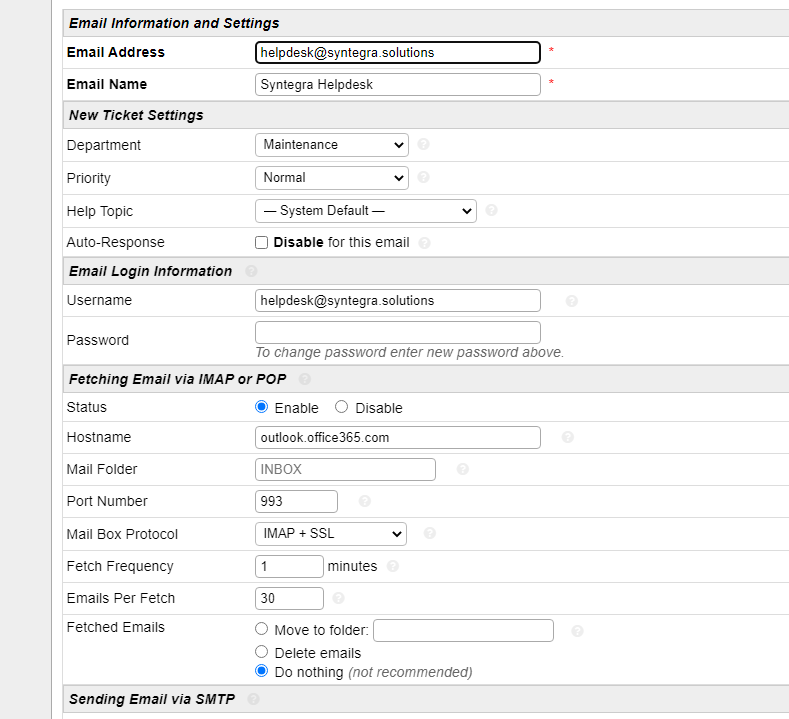Open the Department dropdown showing Maintenance
The image size is (789, 719).
(331, 145)
